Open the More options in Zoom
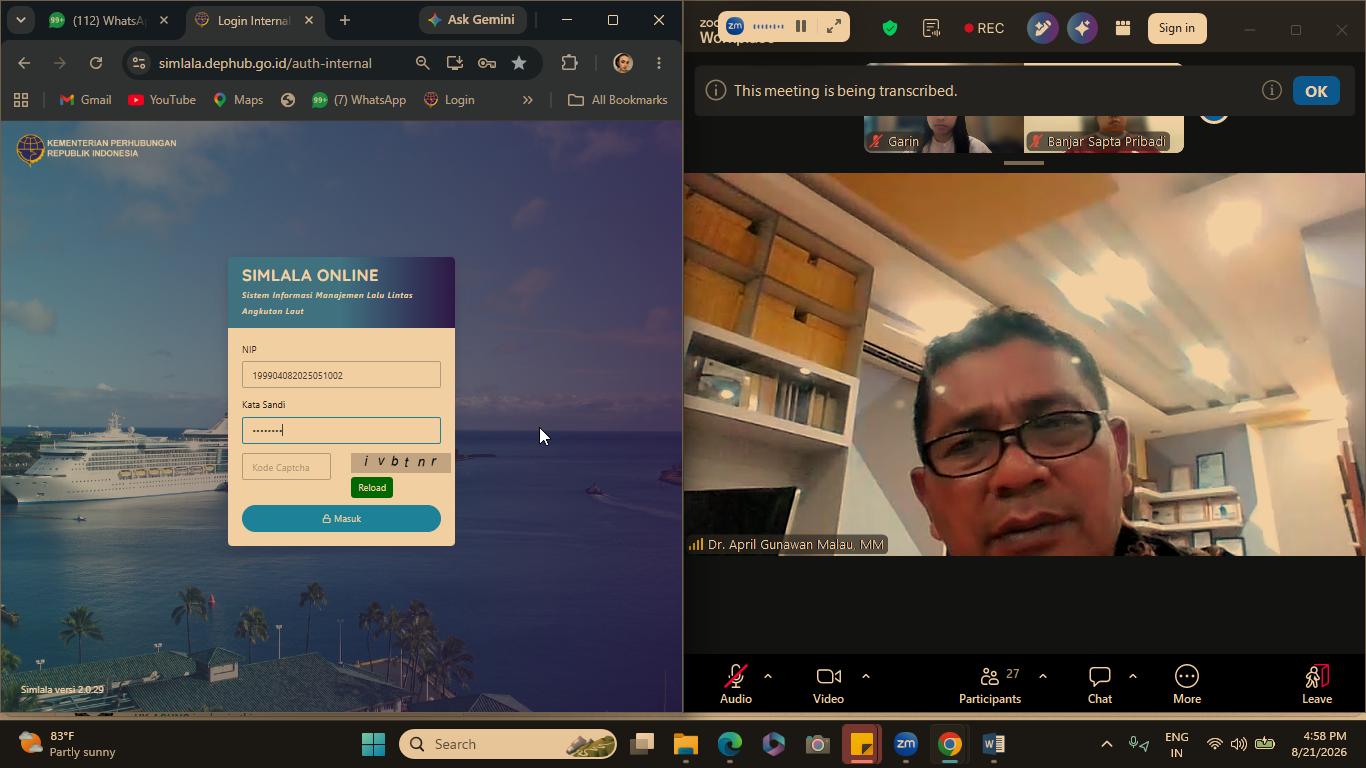 click(1187, 684)
